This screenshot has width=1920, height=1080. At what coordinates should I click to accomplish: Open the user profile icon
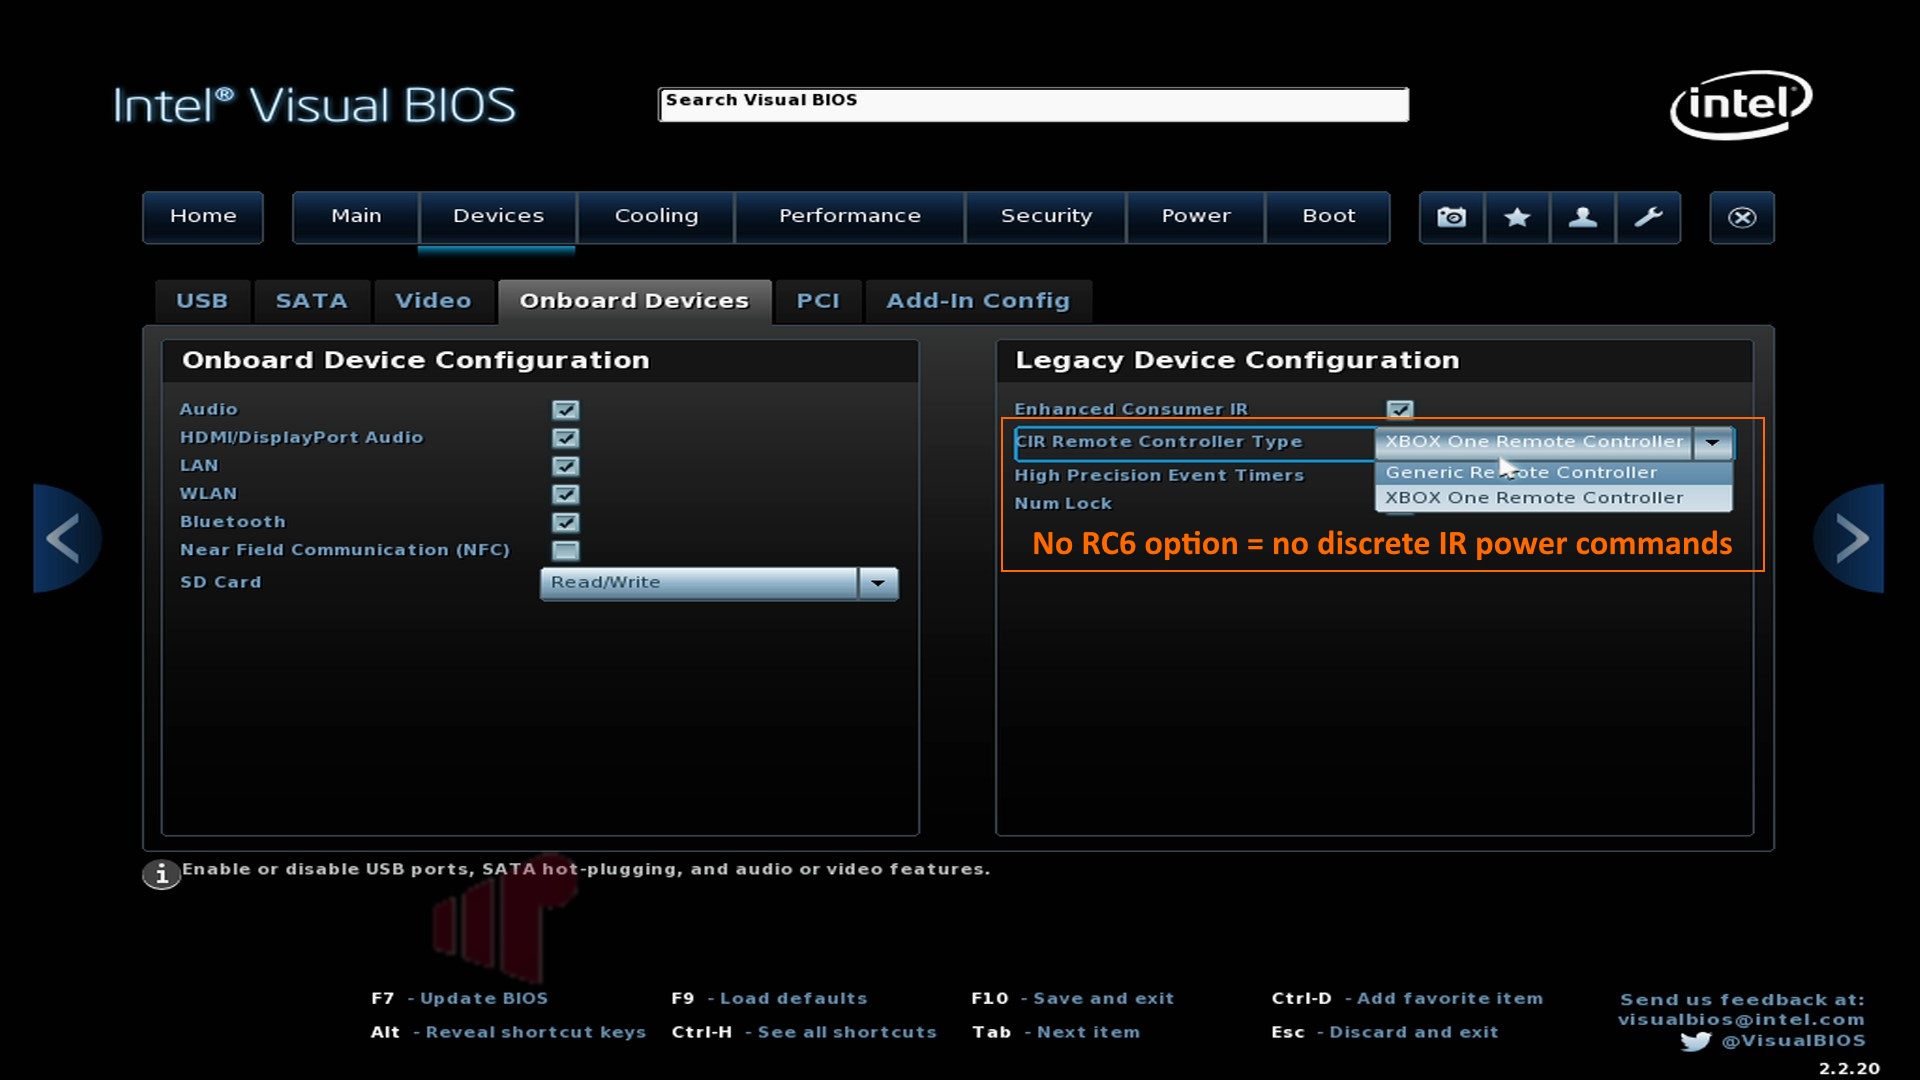[x=1582, y=217]
